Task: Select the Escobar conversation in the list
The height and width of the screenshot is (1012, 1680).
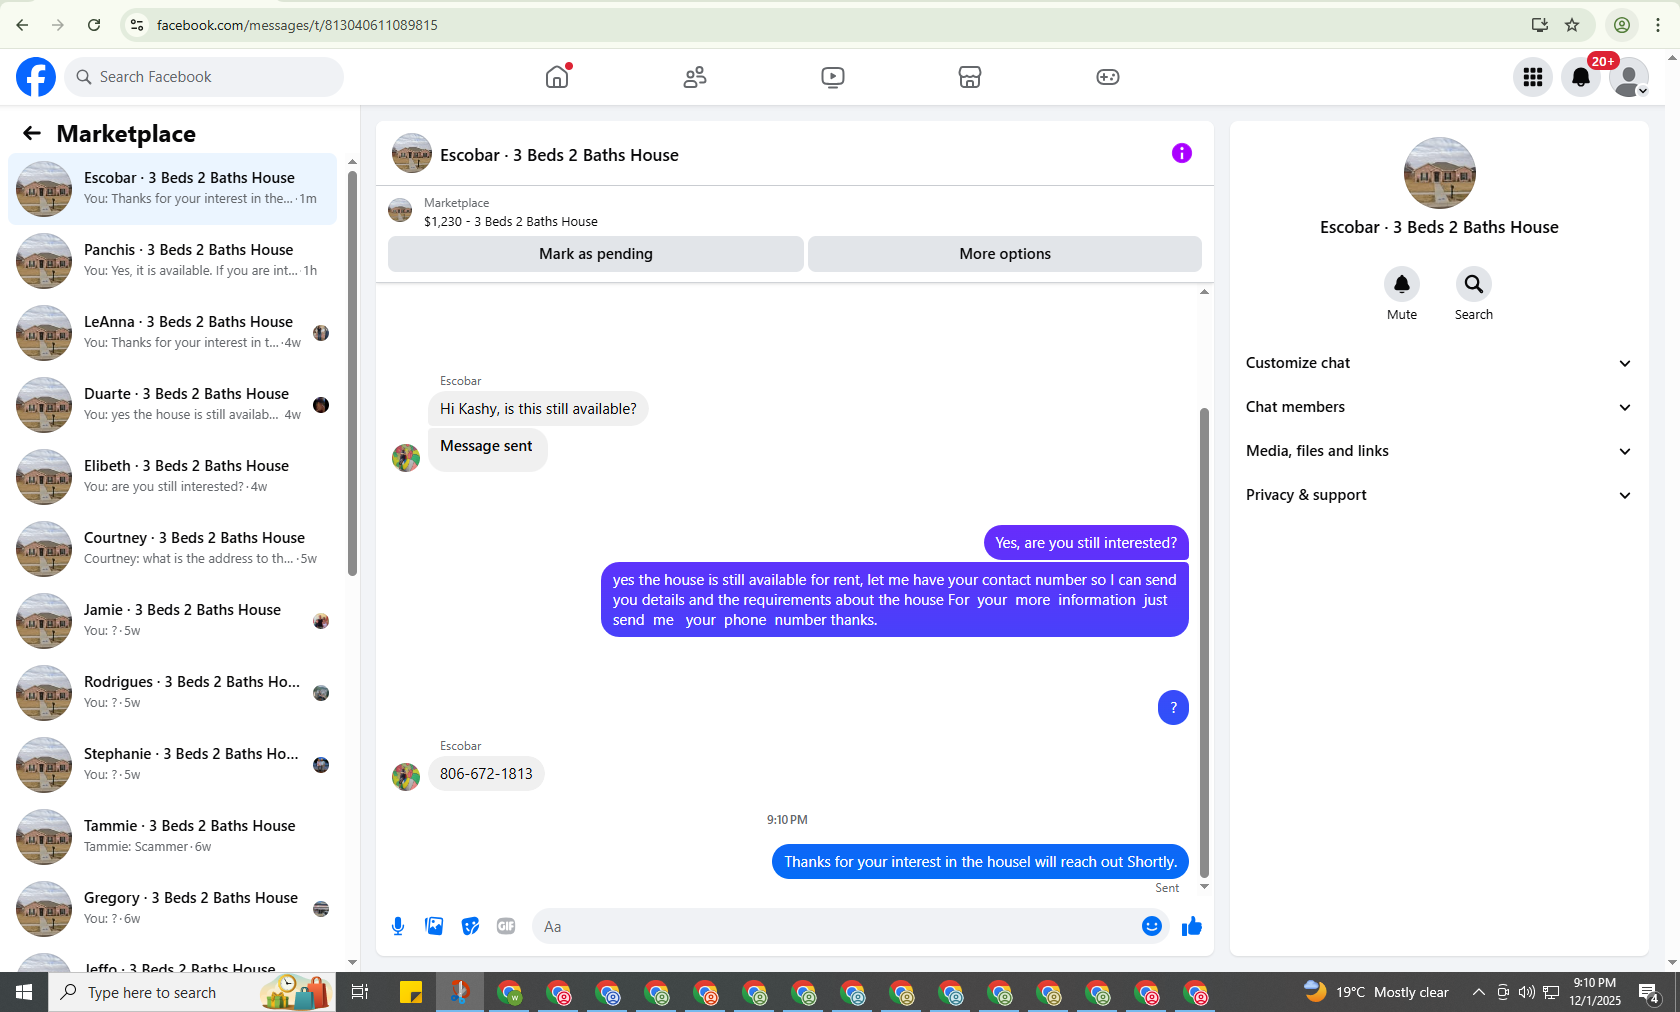Action: [x=172, y=188]
